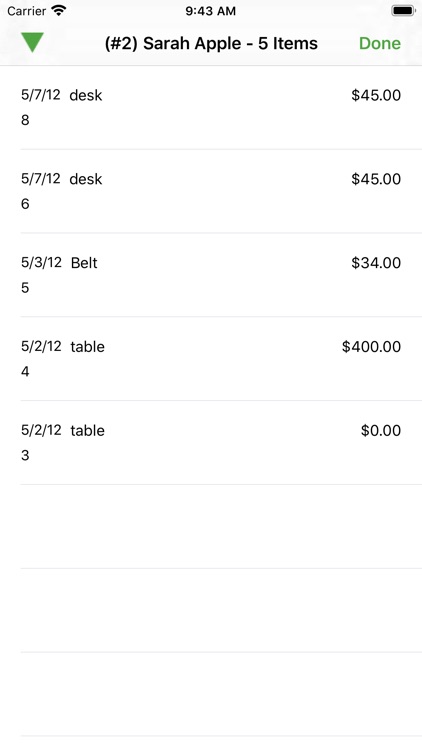Tap the $400.00 amount
Viewport: 422px width, 750px height.
pos(371,346)
